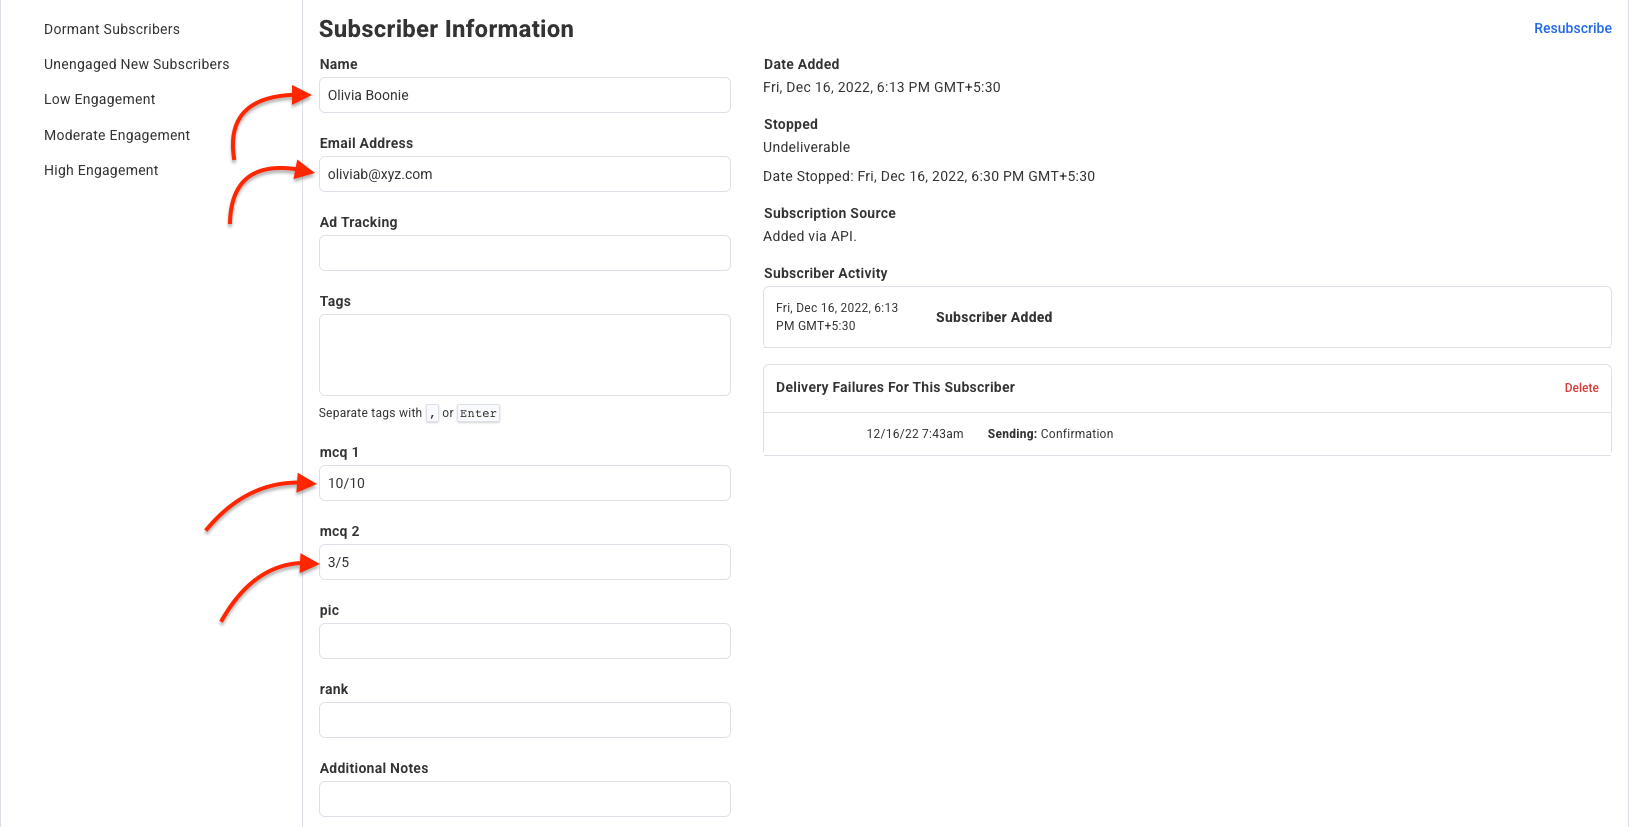Click inside the Tags text area

coord(524,355)
